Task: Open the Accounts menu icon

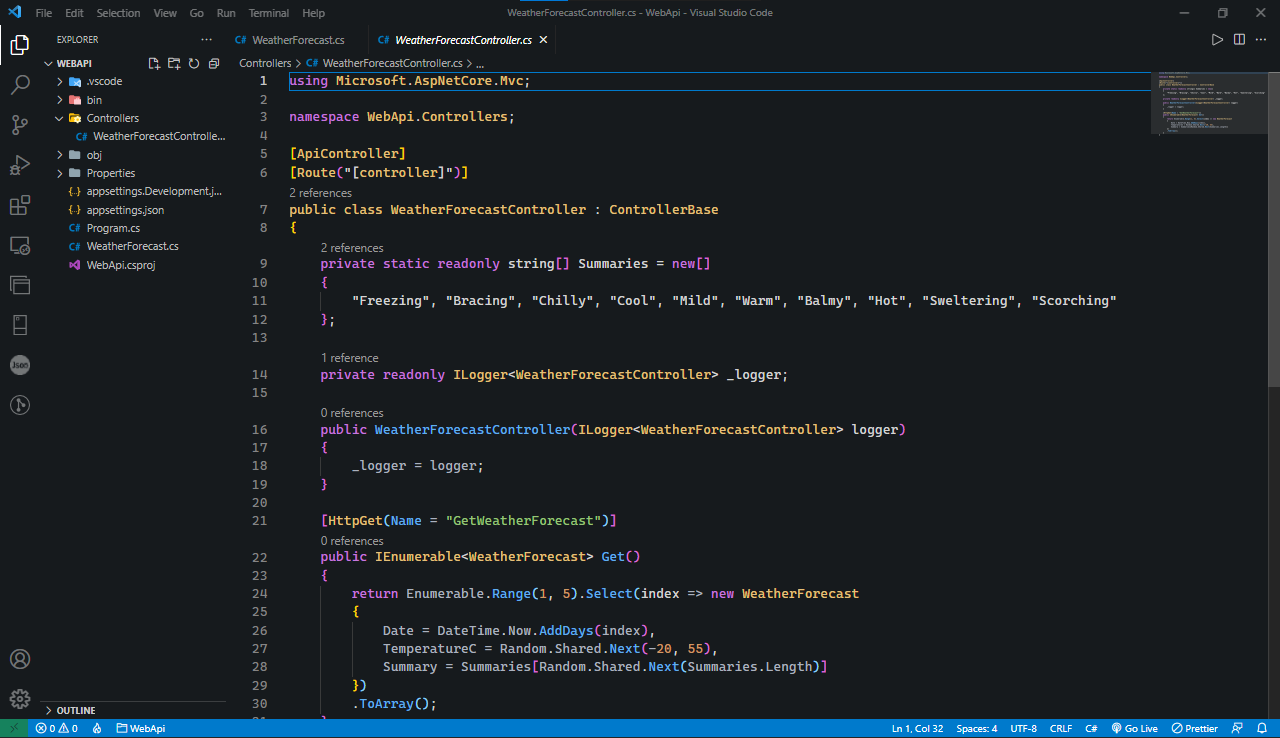Action: pos(20,659)
